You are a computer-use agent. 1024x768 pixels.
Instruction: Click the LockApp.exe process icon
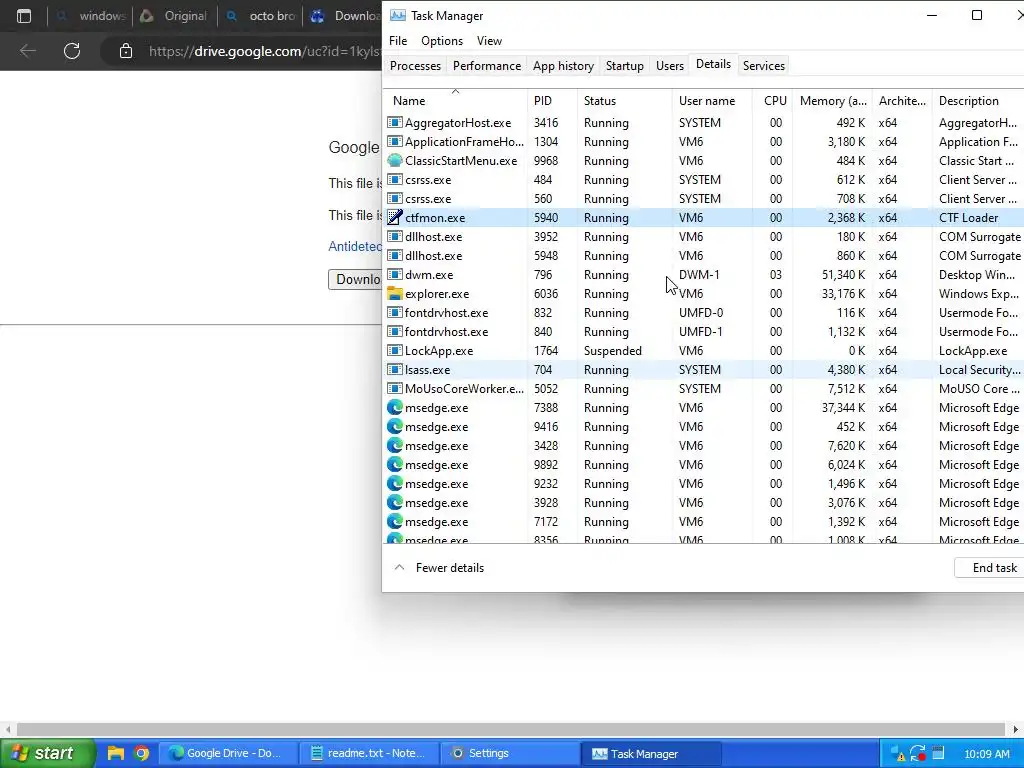pyautogui.click(x=394, y=351)
